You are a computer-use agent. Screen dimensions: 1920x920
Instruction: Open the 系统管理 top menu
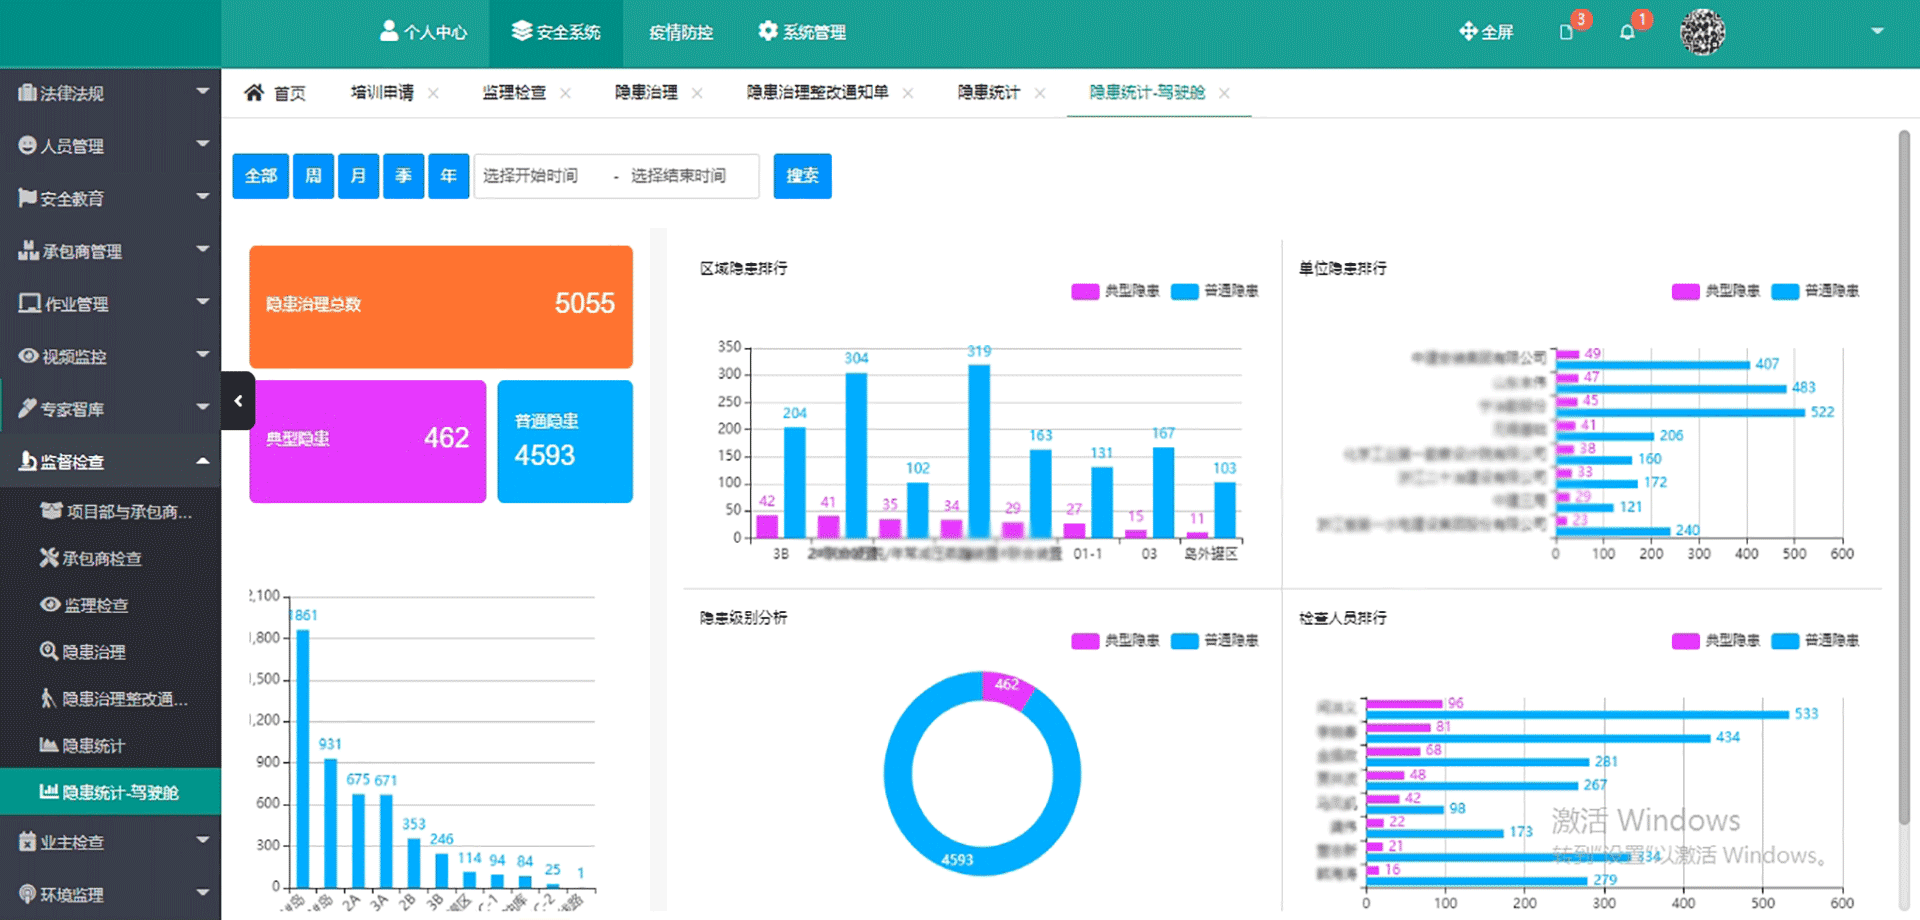[x=802, y=32]
